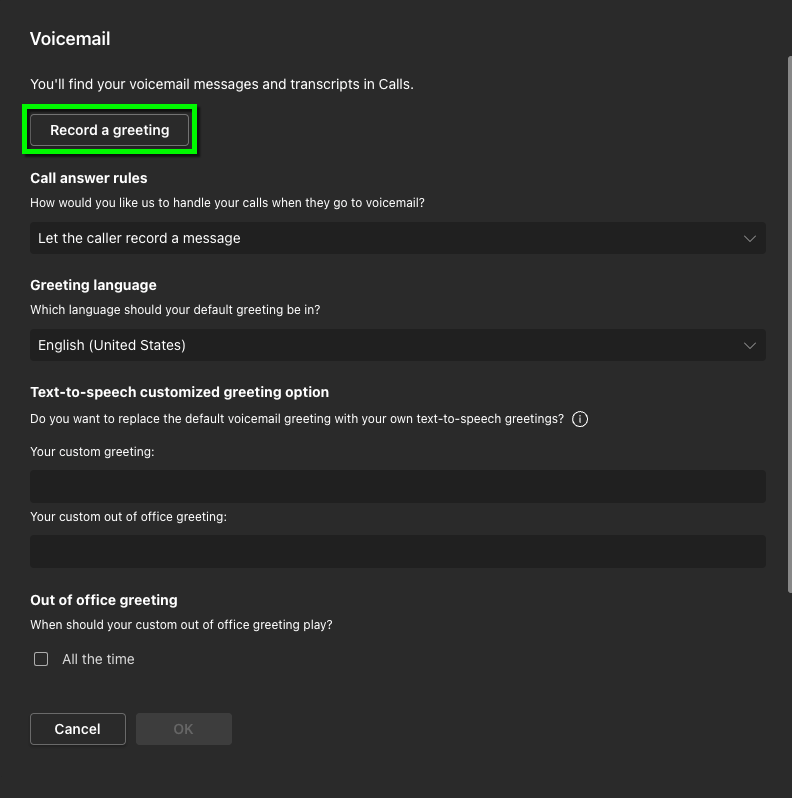This screenshot has height=798, width=792.
Task: Dismiss the dialog with the Cancel button
Action: tap(78, 729)
